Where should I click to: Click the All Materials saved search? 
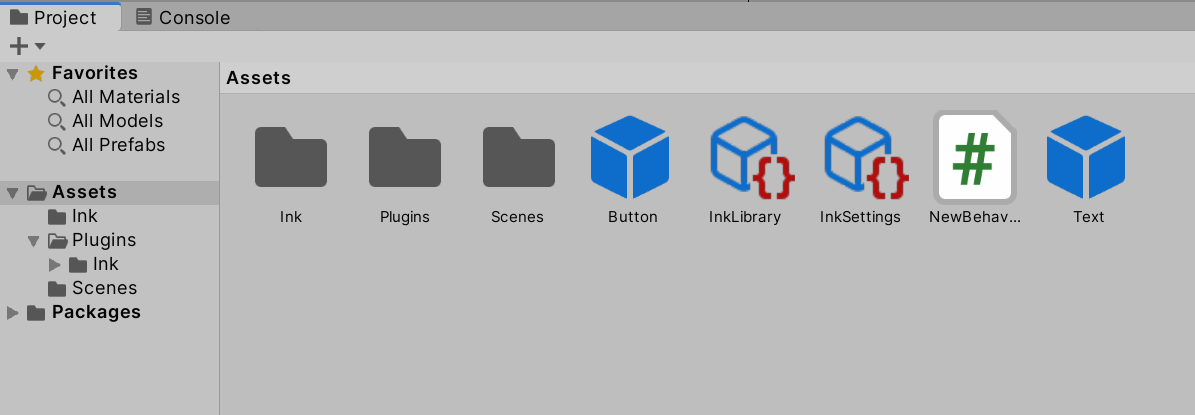(x=125, y=97)
